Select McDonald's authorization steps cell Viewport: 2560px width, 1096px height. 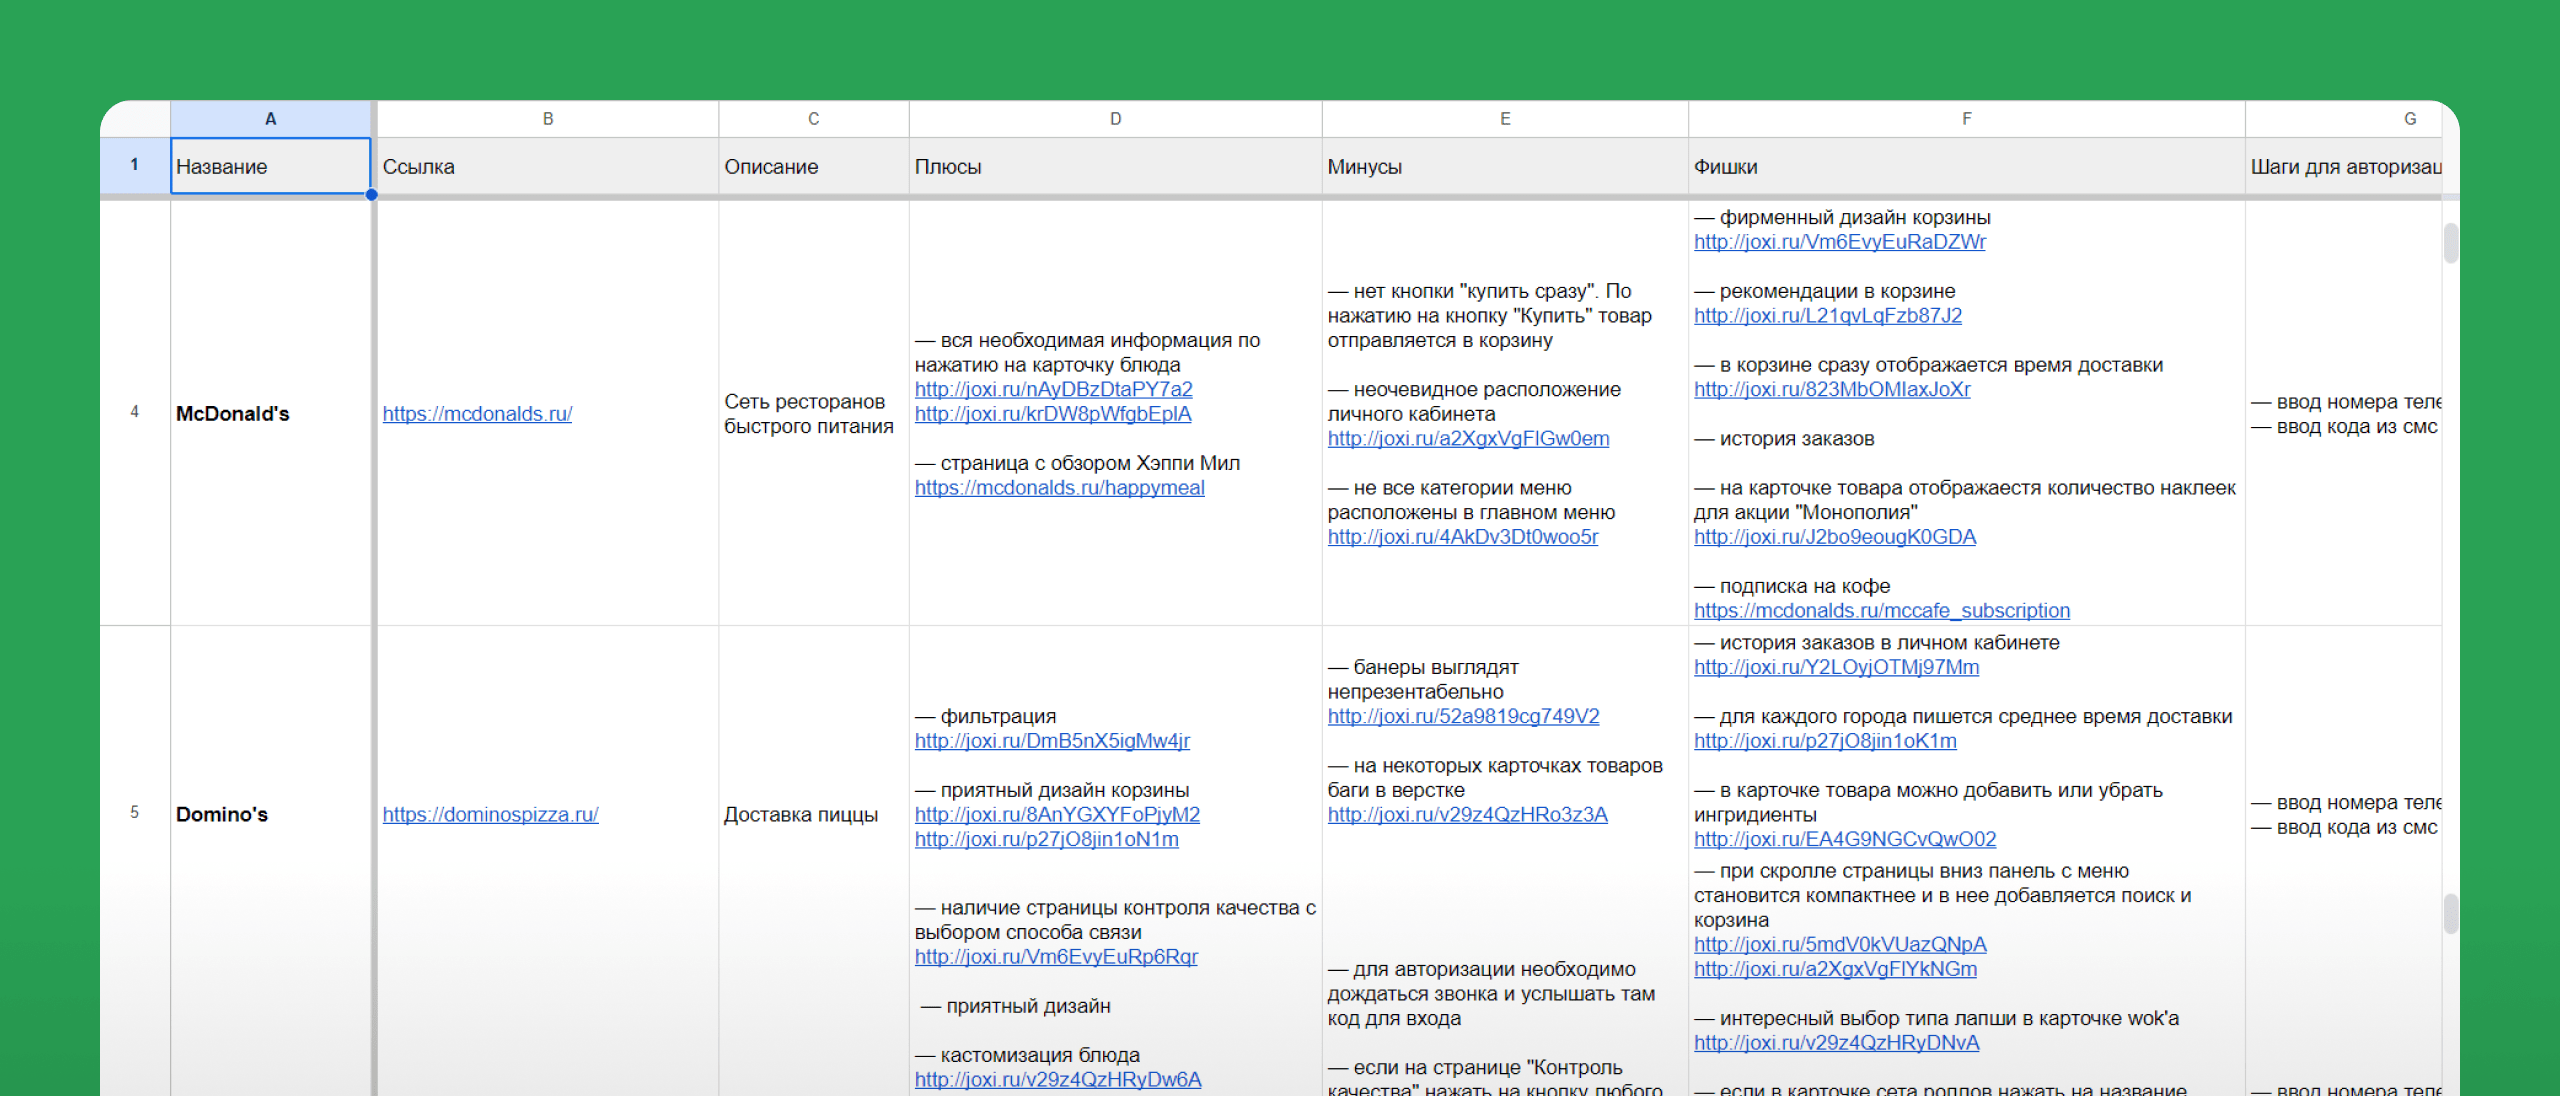point(2343,413)
